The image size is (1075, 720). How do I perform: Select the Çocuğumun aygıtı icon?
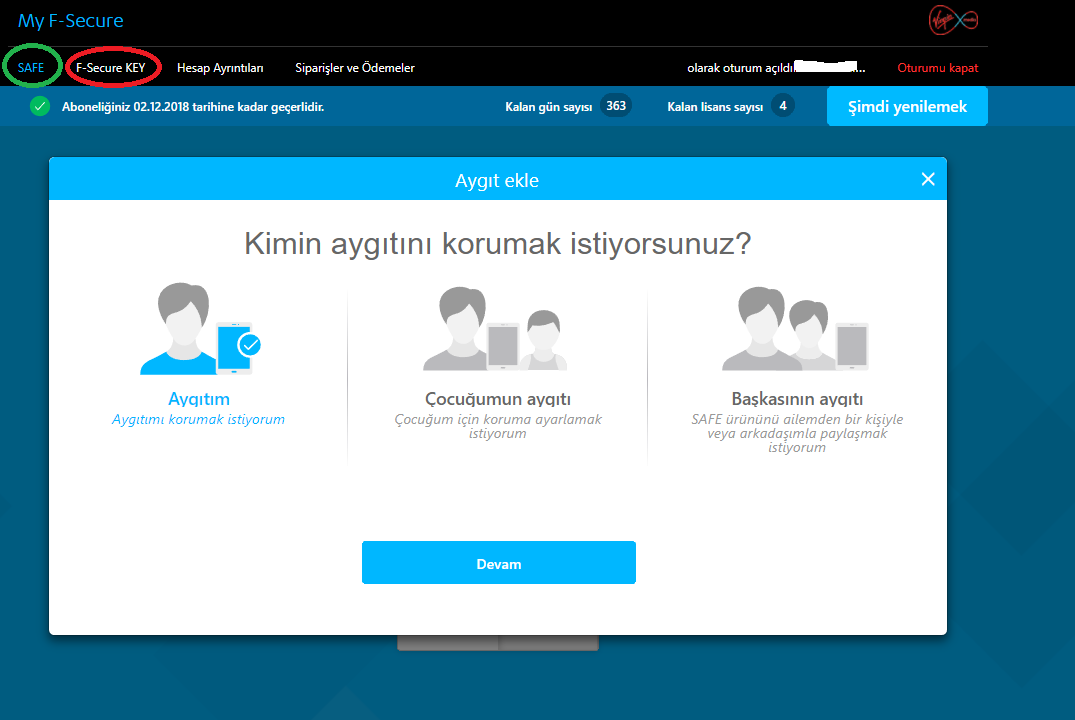pos(496,328)
